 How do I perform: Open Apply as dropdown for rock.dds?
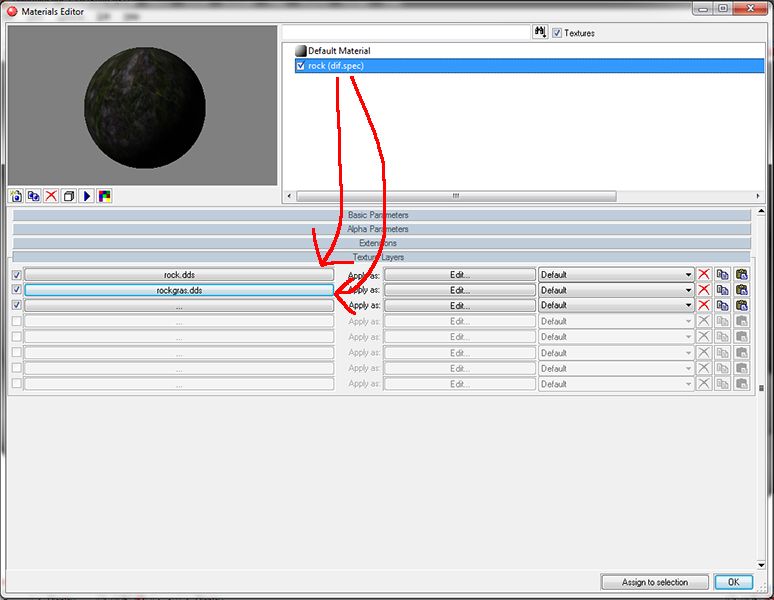[616, 275]
